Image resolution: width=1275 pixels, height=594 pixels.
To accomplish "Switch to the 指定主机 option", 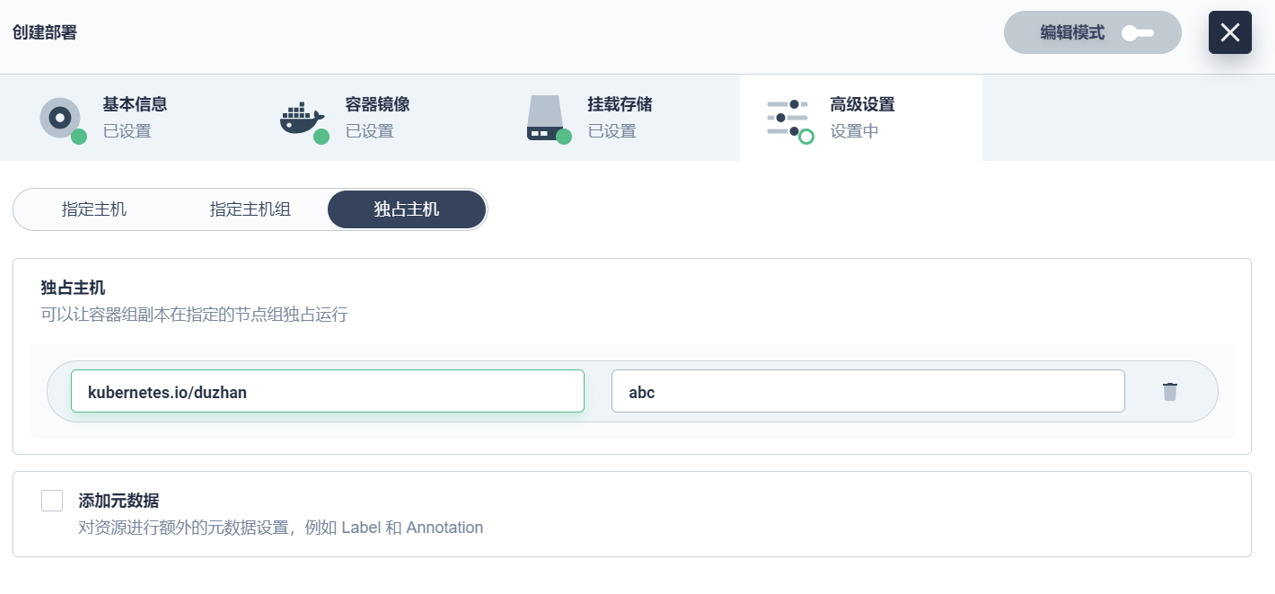I will click(94, 210).
